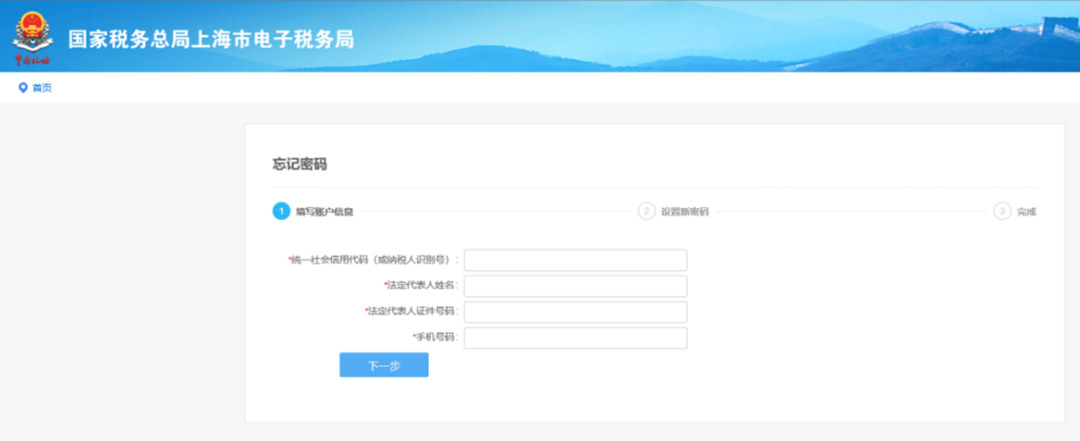Select step 2 circle 设置新密码

(x=646, y=212)
